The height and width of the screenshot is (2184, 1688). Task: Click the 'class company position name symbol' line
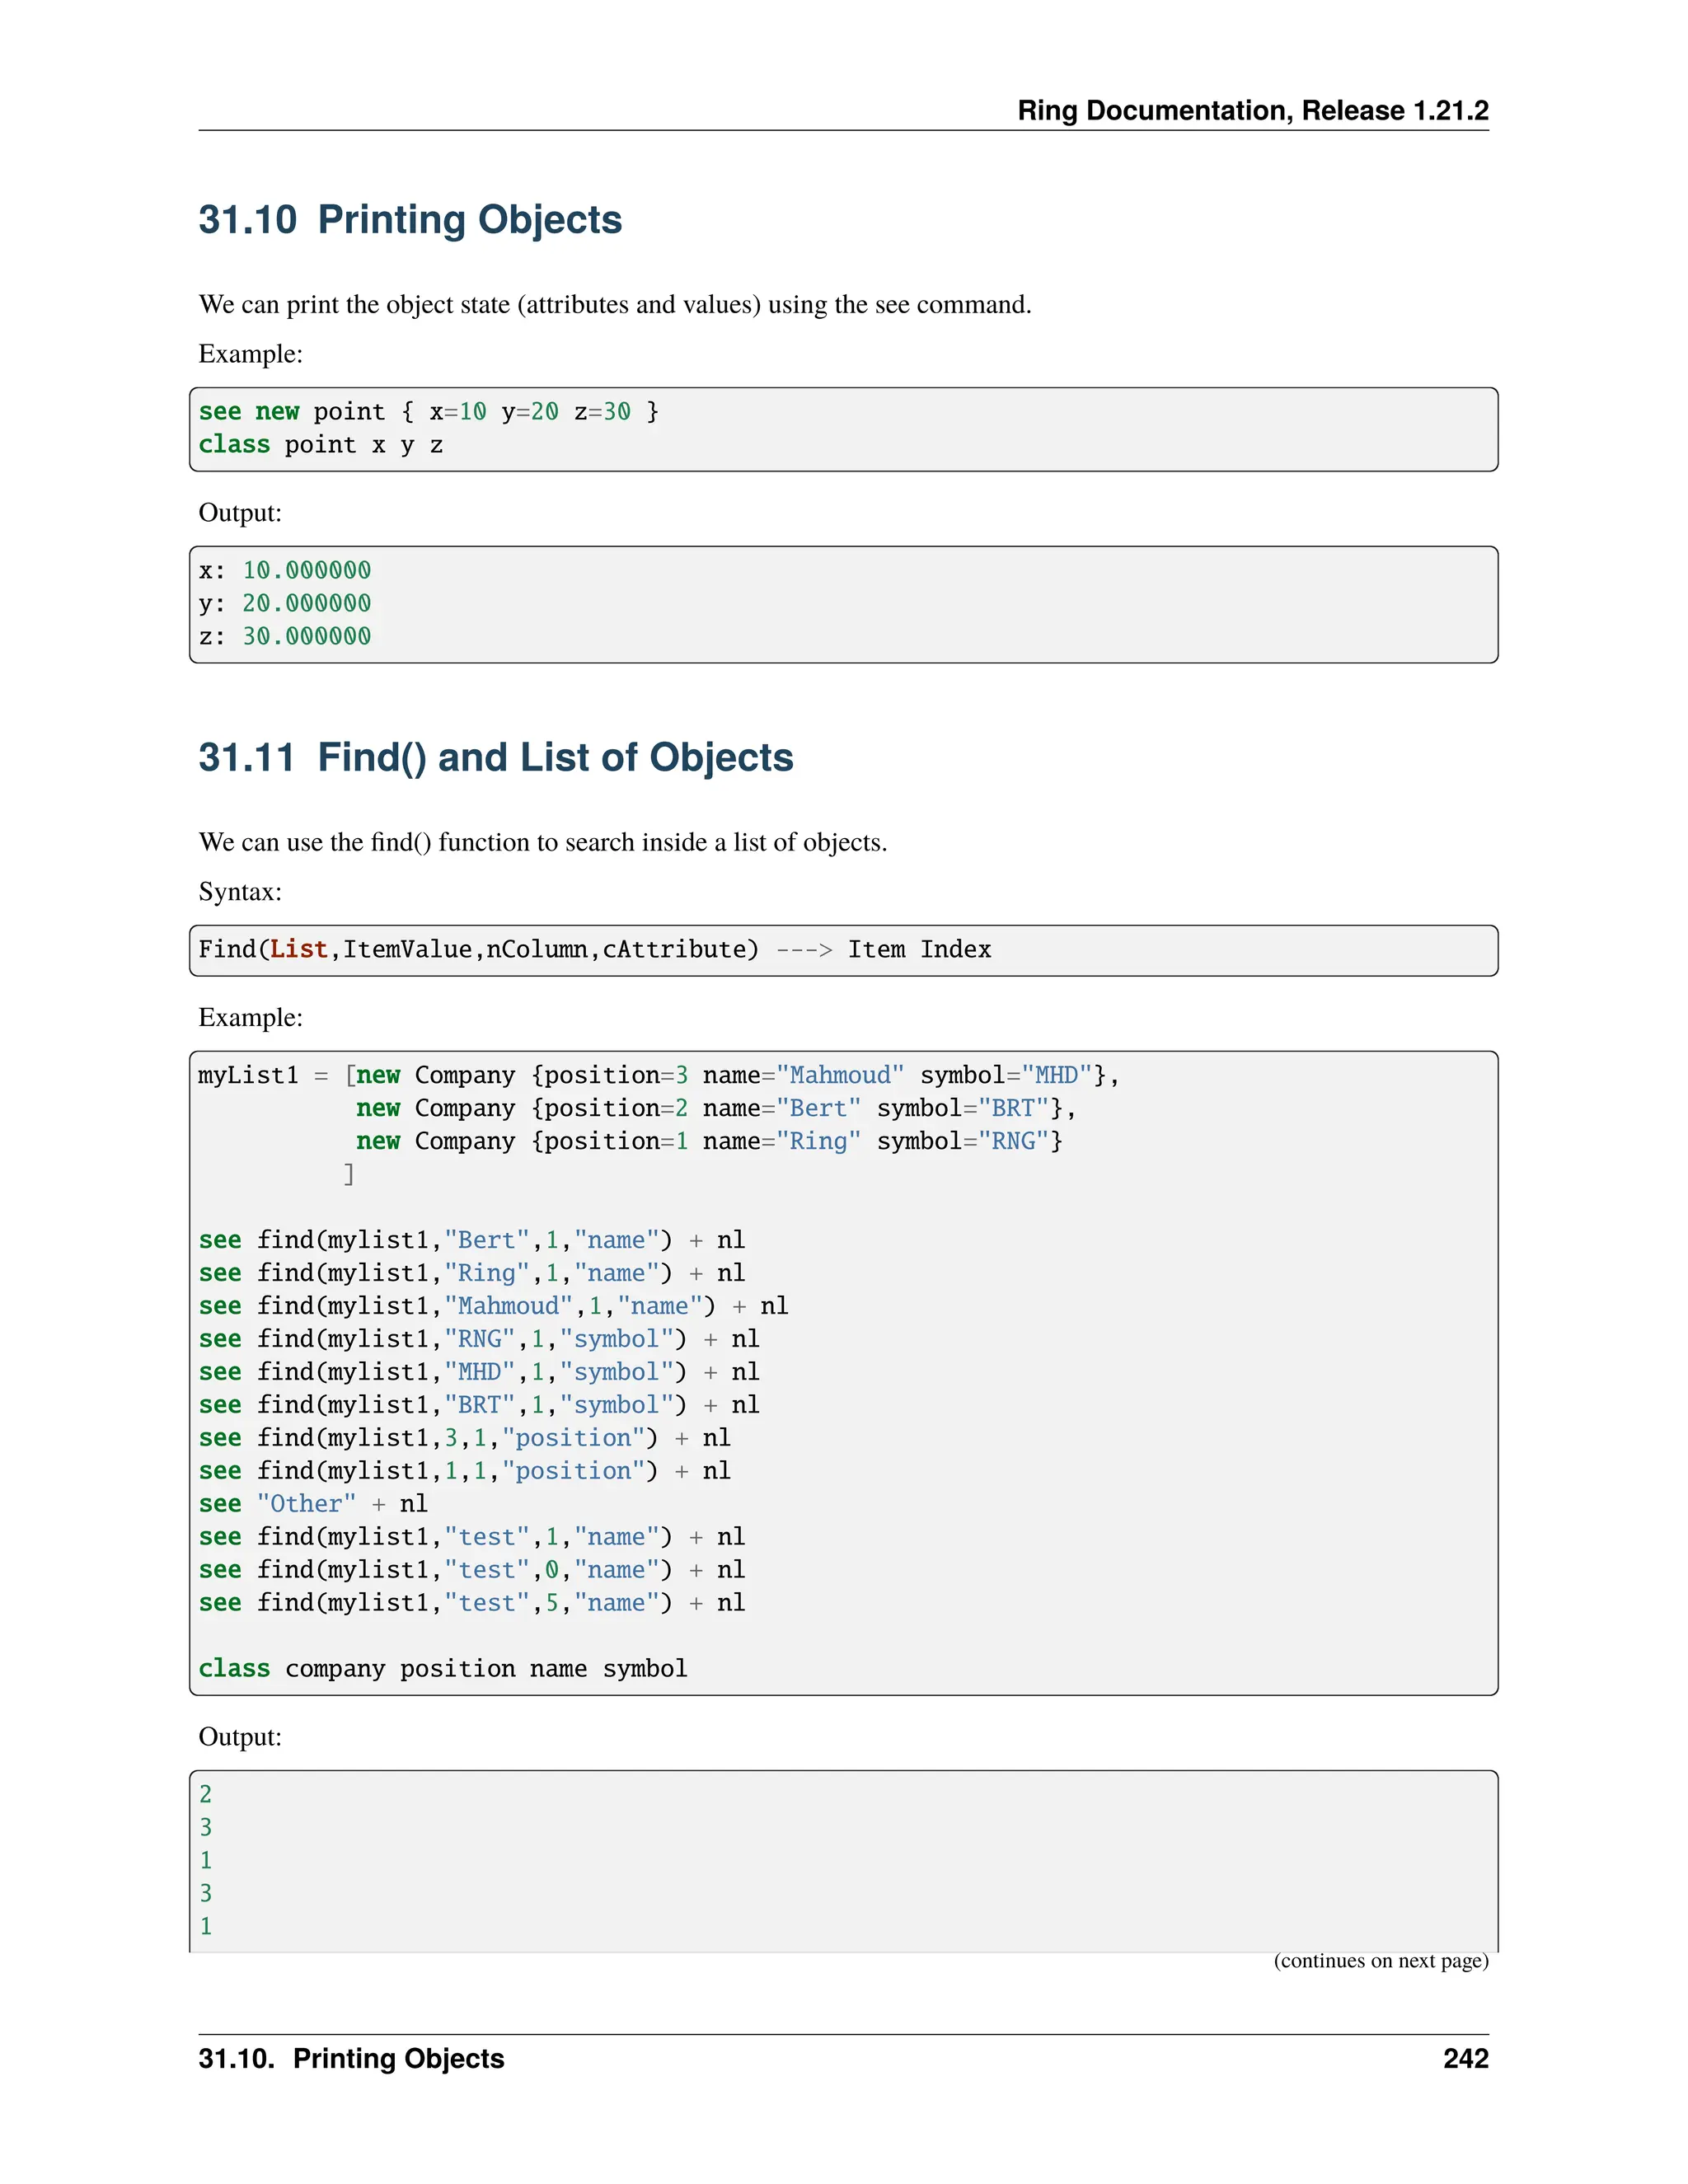pos(442,1669)
